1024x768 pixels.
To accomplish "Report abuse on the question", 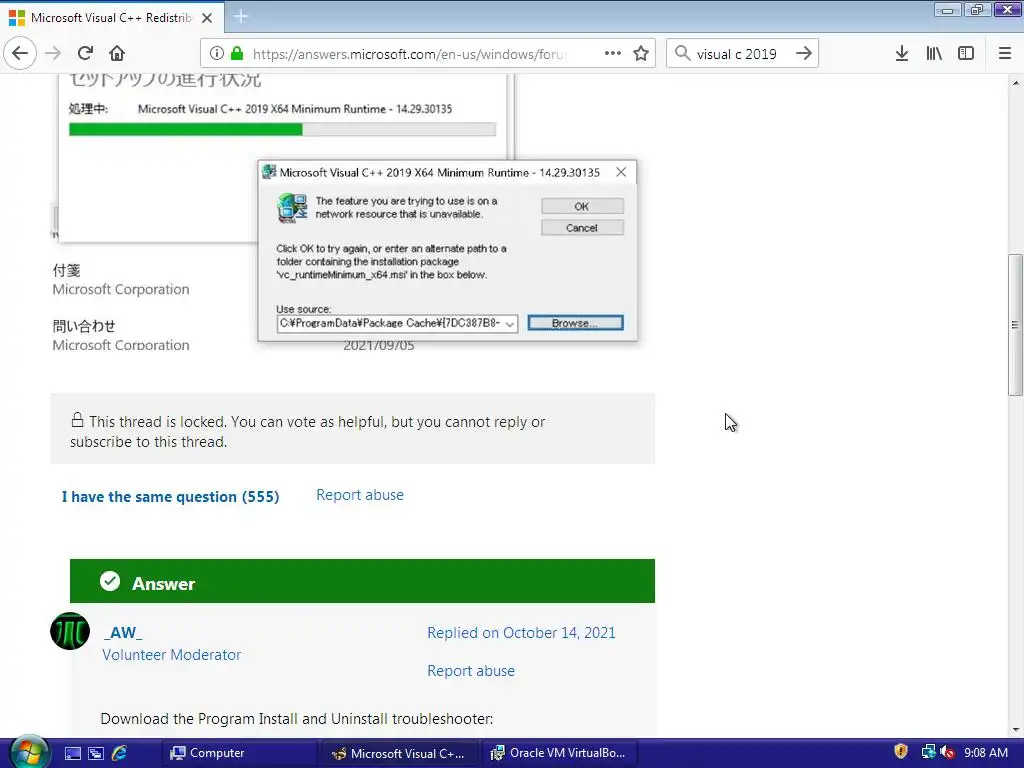I will tap(360, 495).
